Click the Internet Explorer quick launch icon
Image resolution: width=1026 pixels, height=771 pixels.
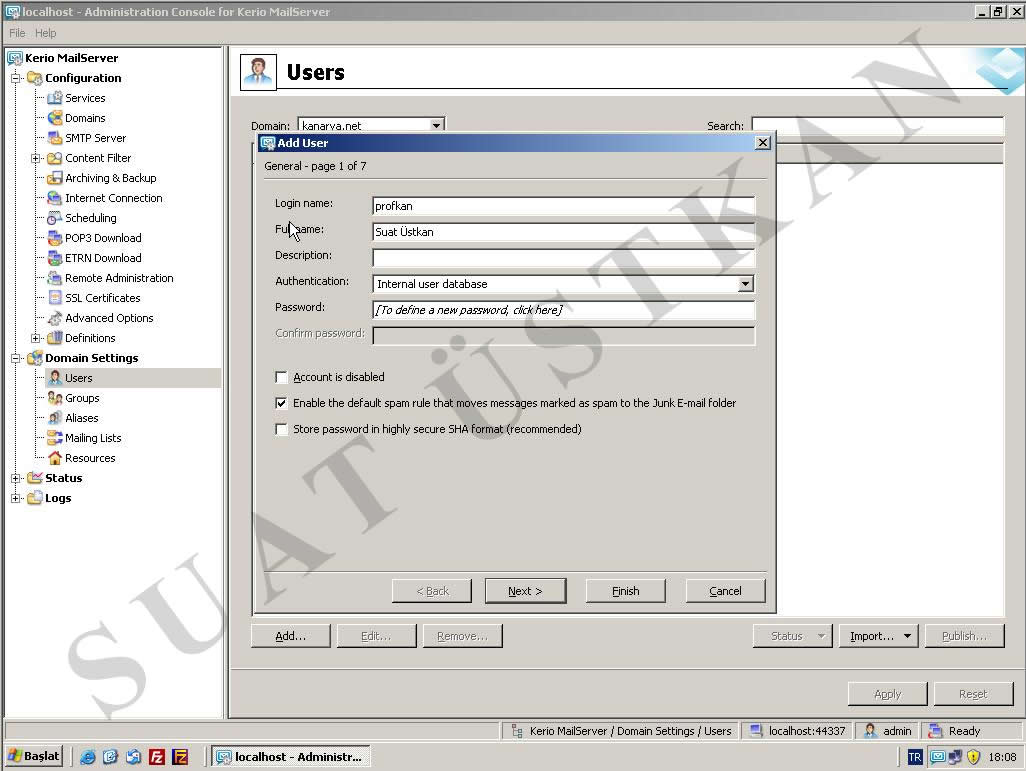click(x=88, y=757)
